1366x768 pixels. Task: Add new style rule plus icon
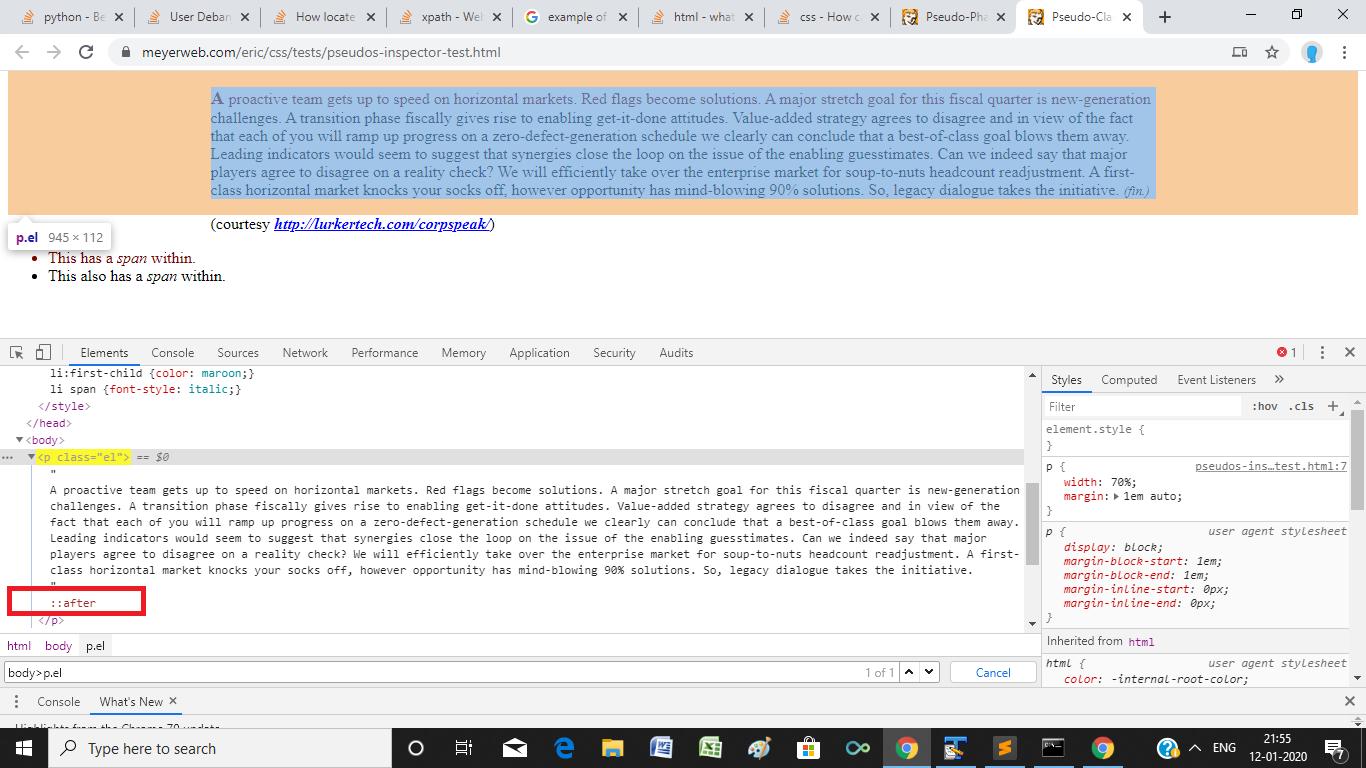pos(1333,406)
